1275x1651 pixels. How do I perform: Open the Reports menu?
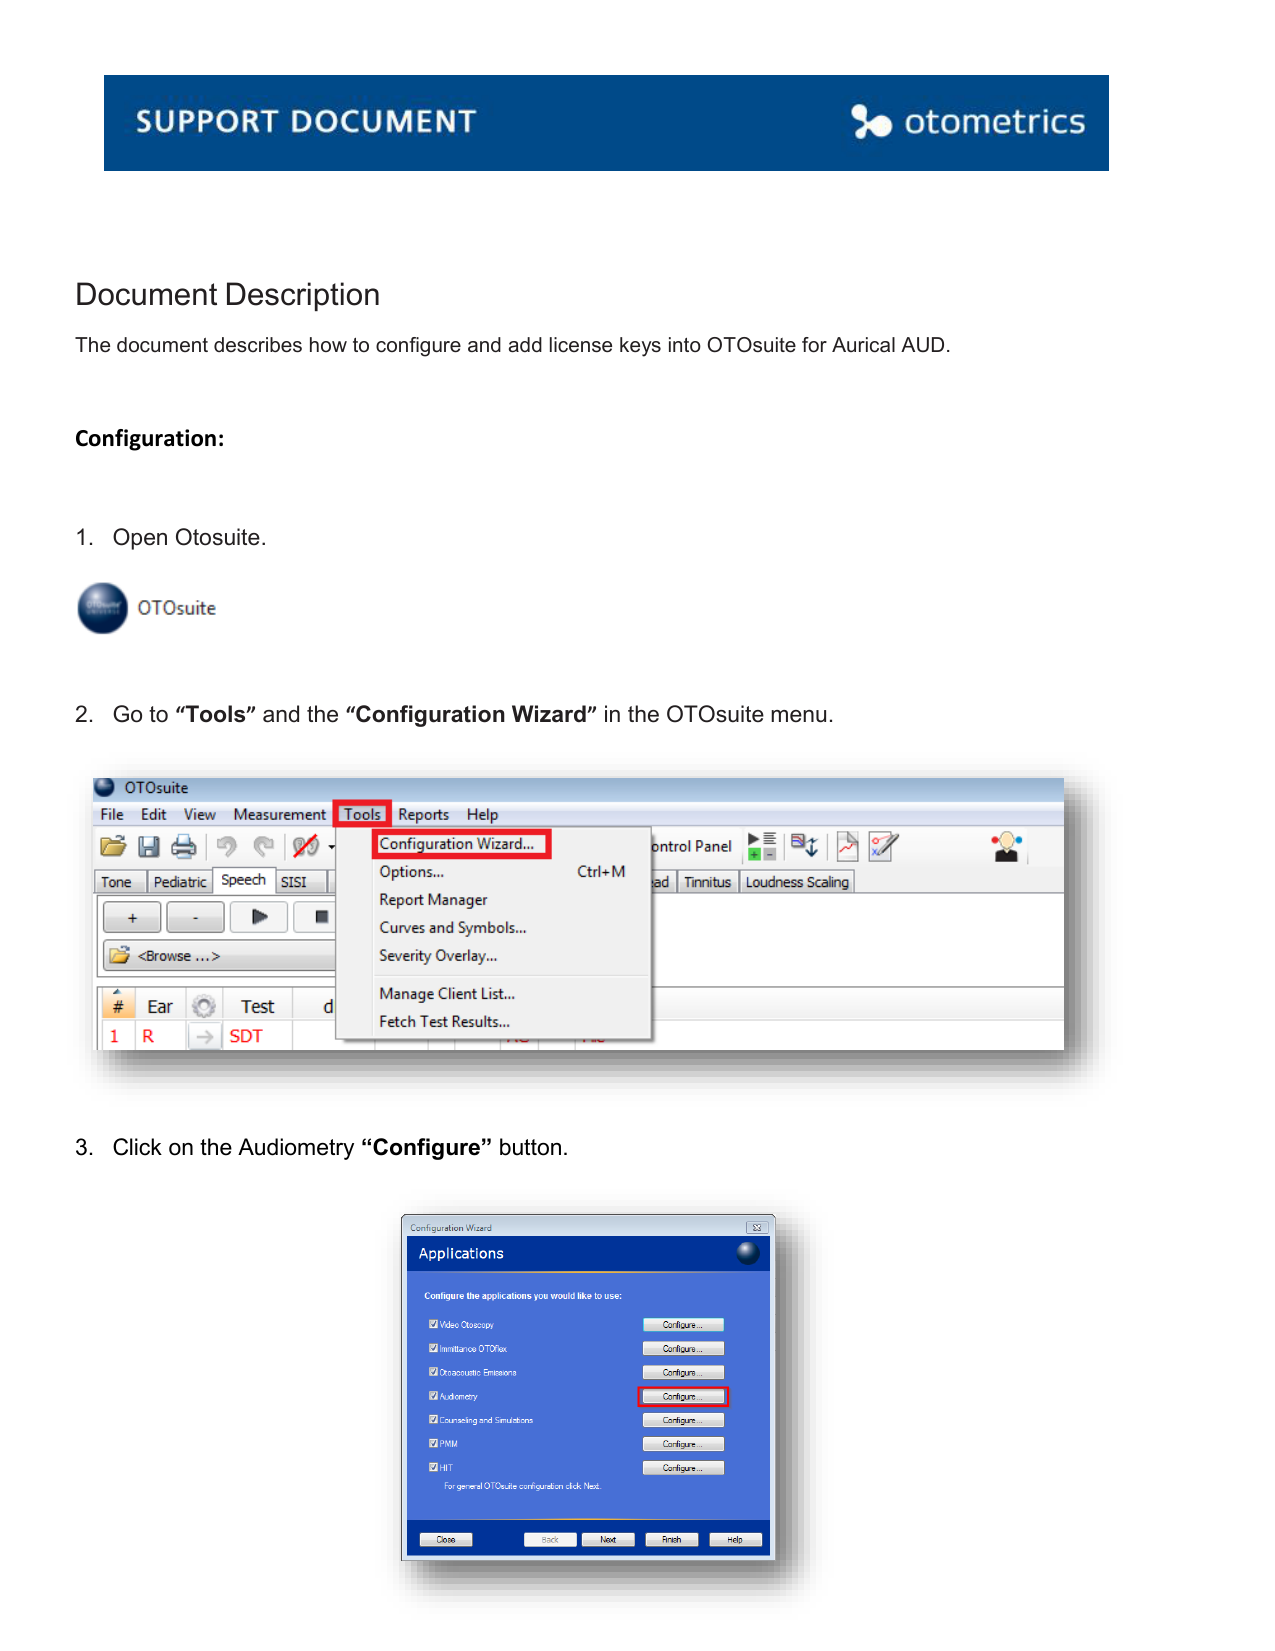point(423,815)
